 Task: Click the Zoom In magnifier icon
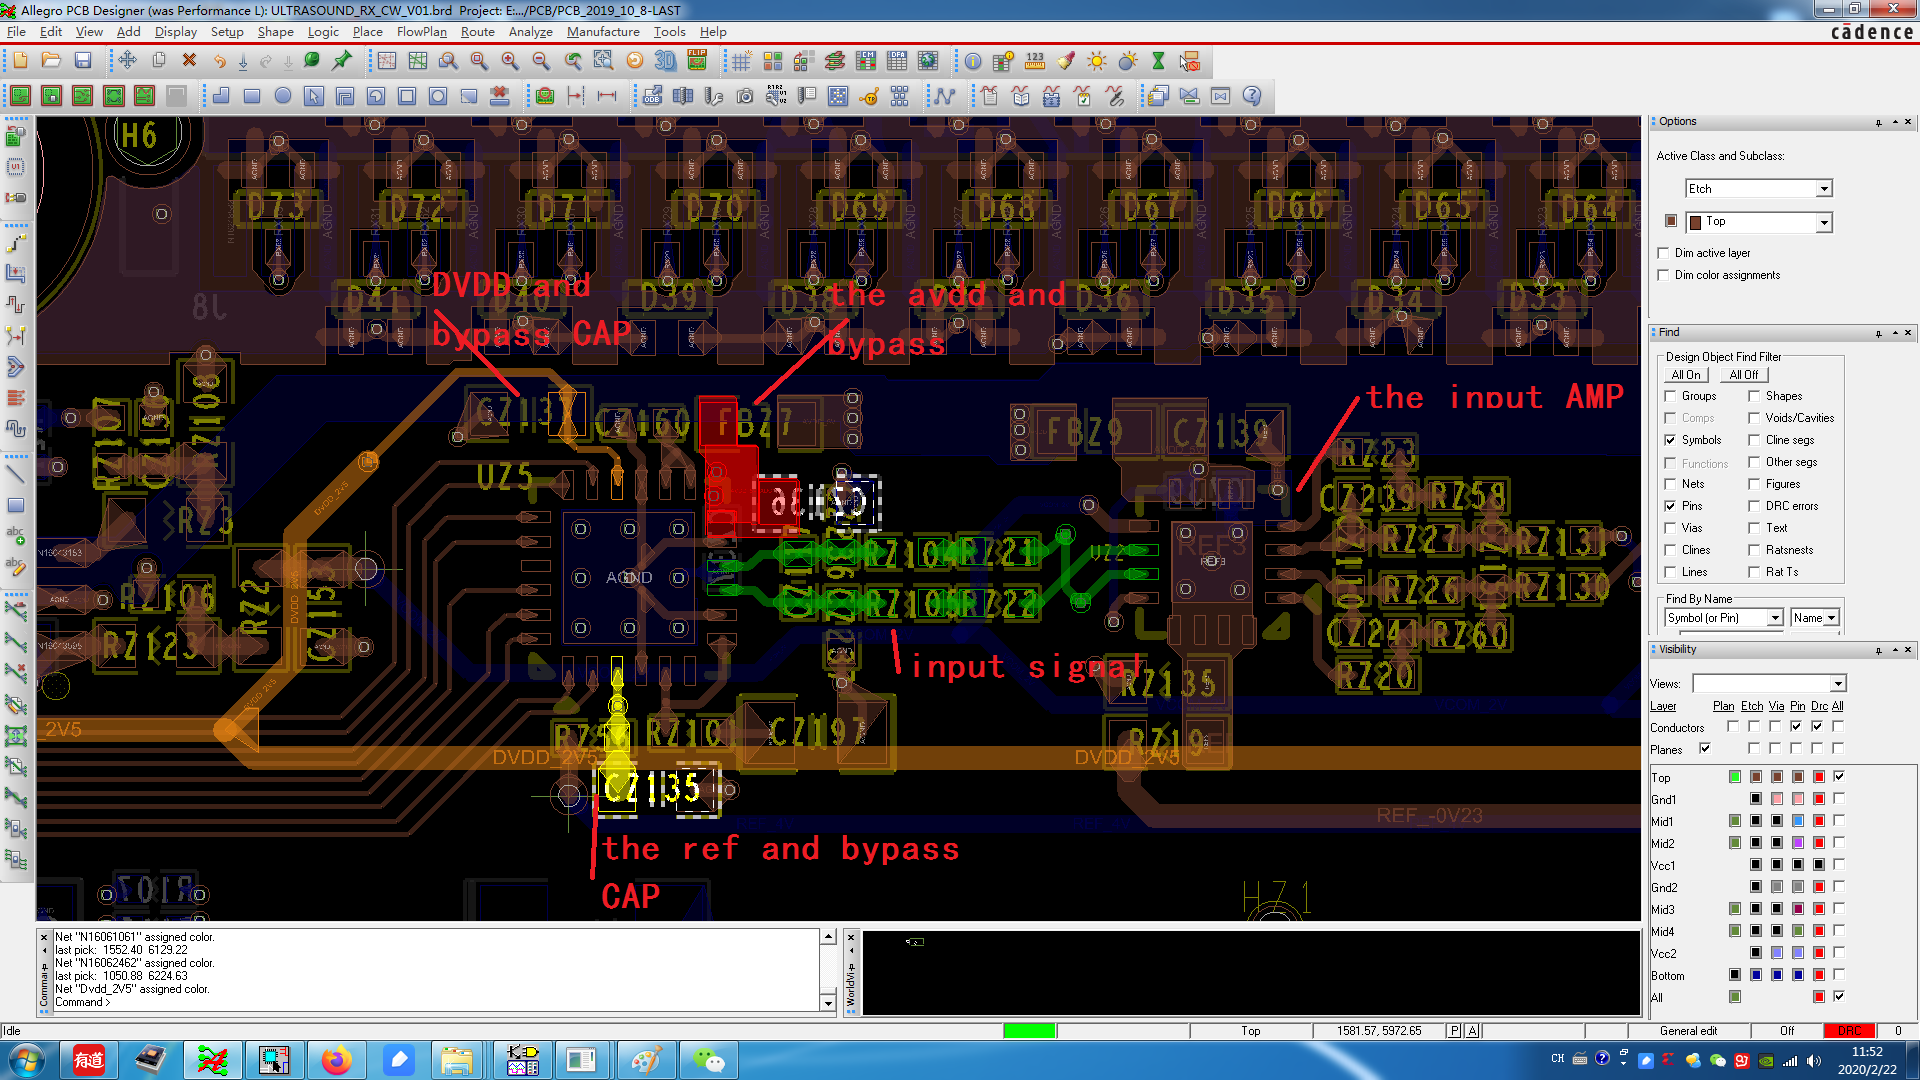click(510, 61)
